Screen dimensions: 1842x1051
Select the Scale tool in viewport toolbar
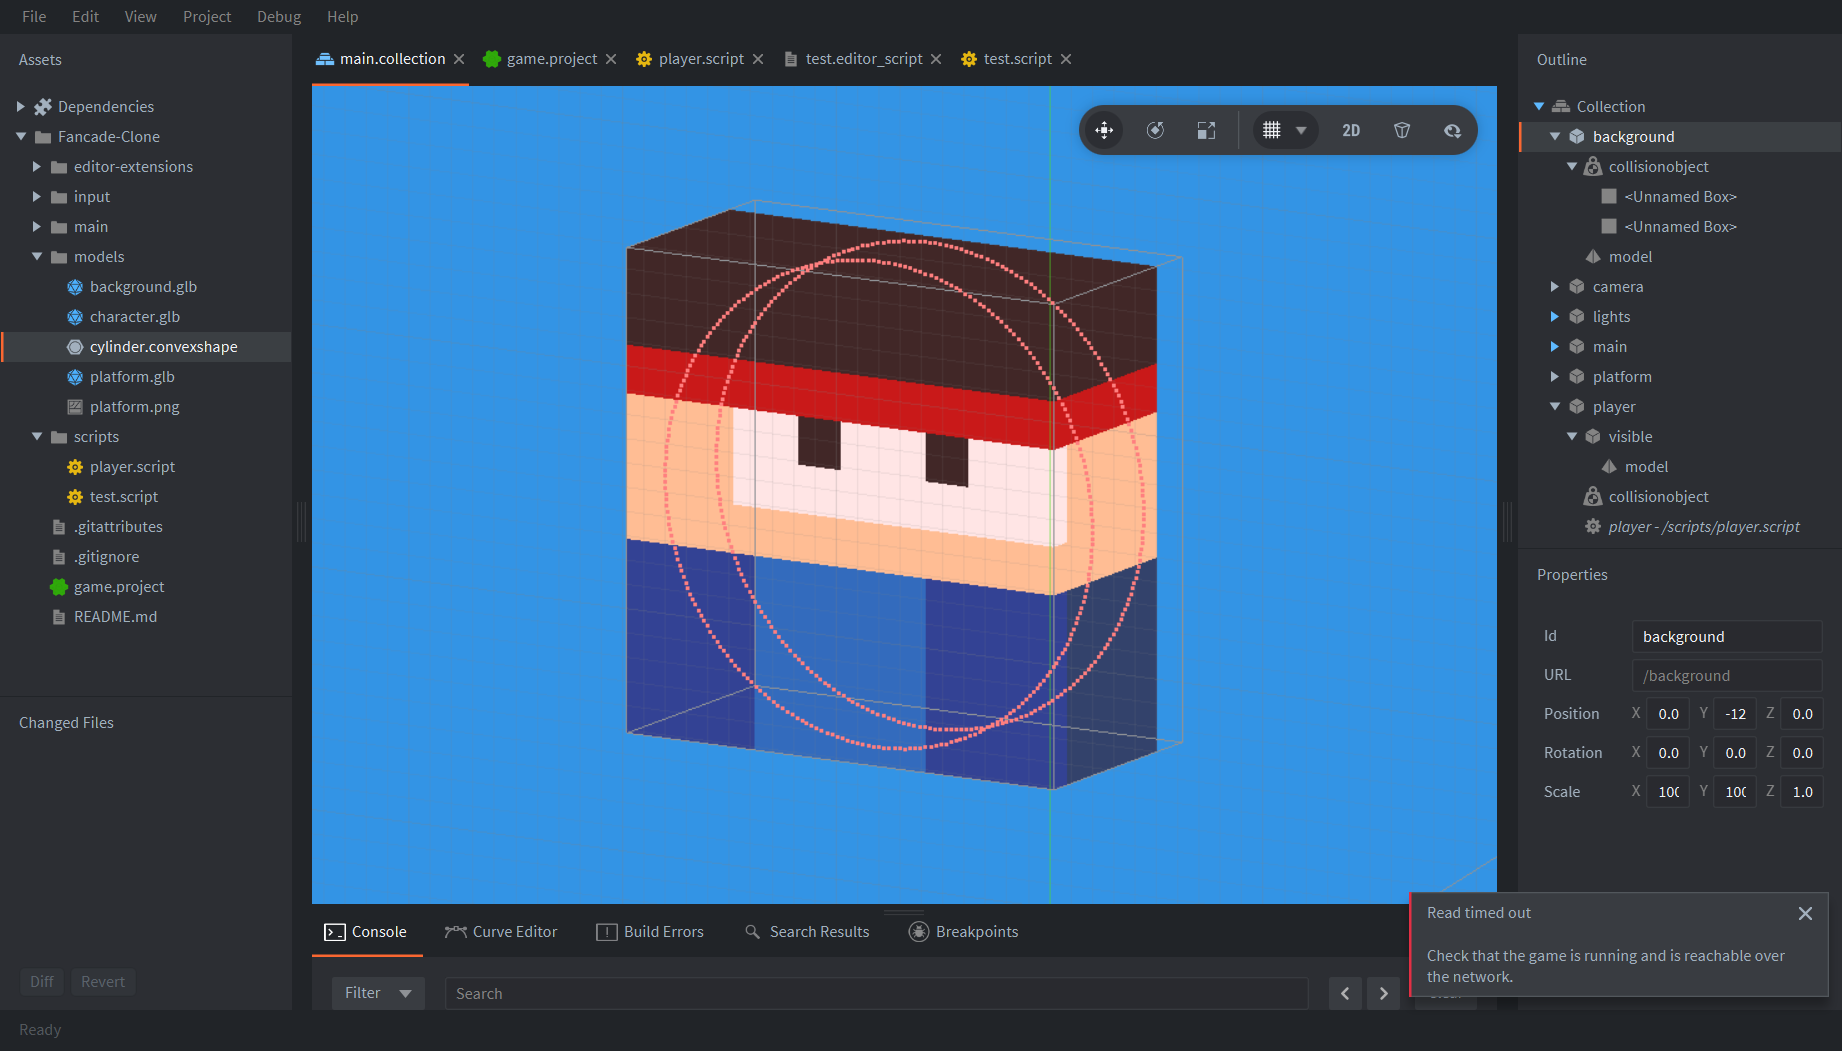1206,130
